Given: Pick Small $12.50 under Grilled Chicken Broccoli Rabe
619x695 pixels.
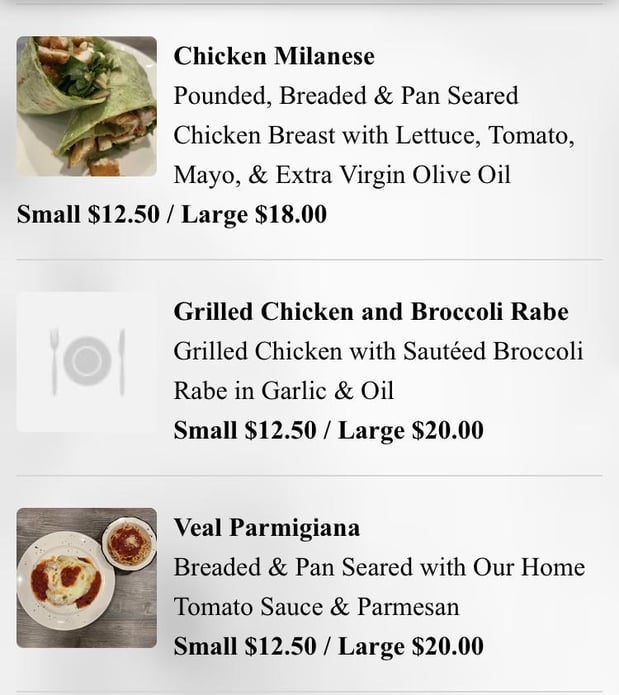Looking at the screenshot, I should pos(245,430).
